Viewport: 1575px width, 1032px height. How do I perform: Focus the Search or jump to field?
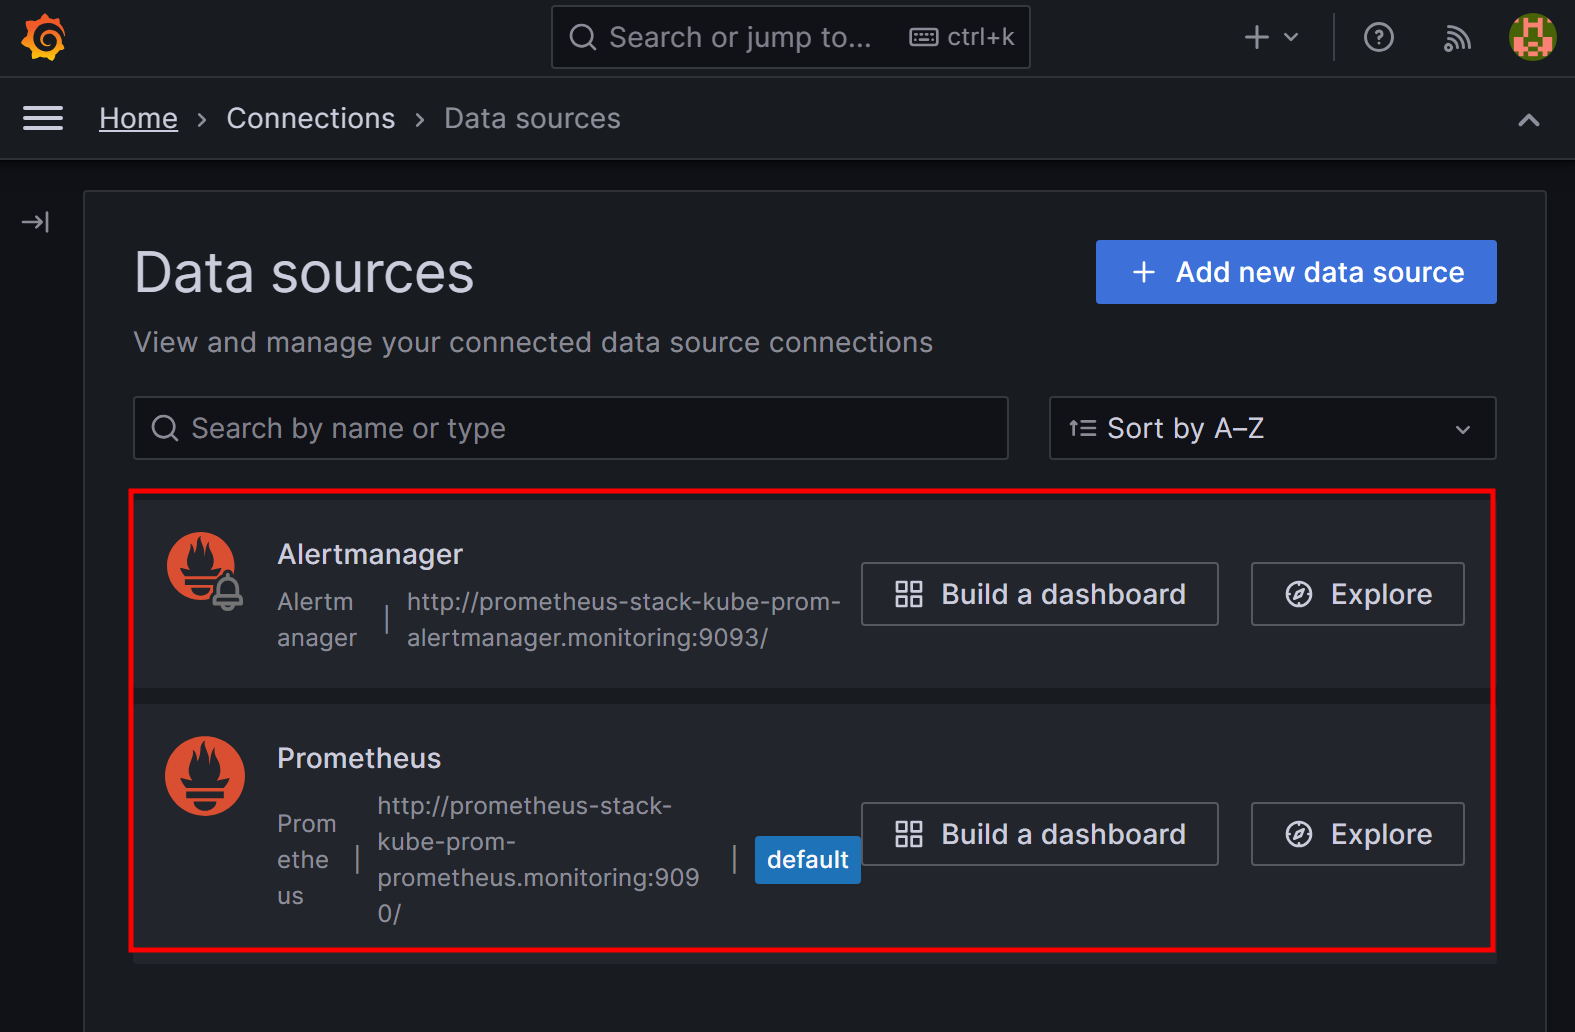click(x=791, y=38)
